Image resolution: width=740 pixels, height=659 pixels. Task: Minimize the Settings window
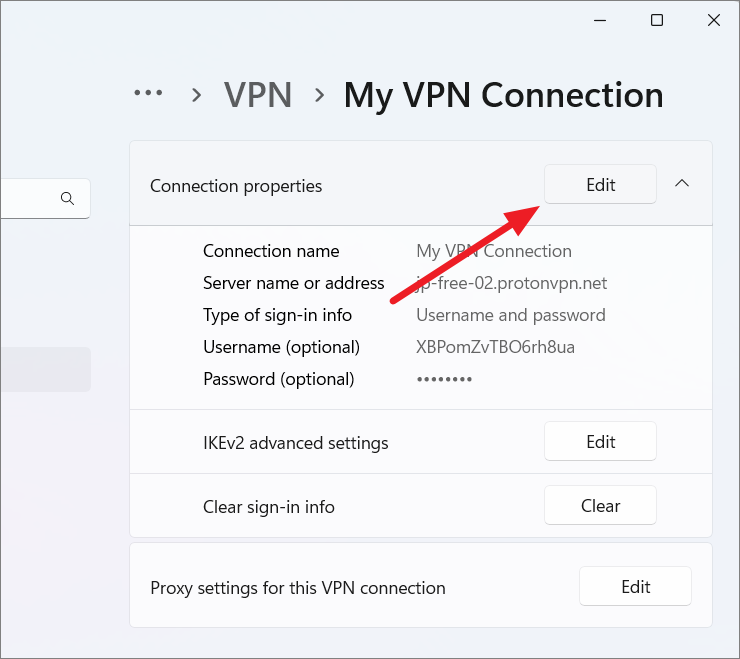pyautogui.click(x=600, y=20)
